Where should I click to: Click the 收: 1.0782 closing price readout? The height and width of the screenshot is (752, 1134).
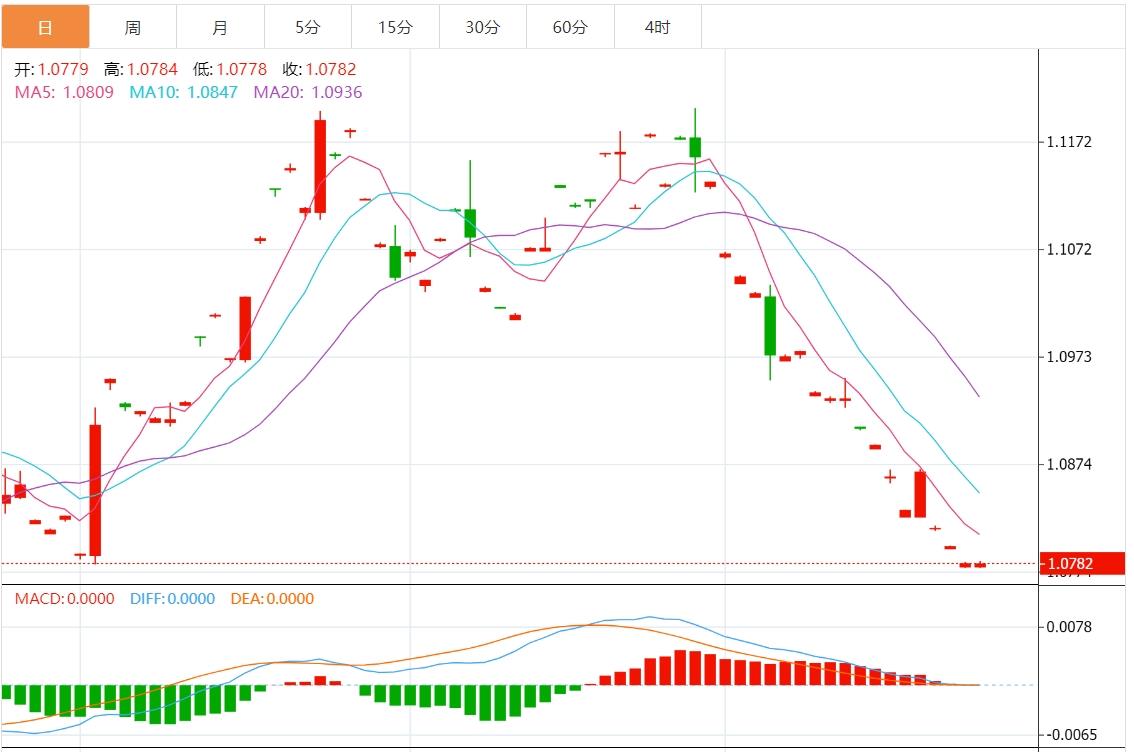tap(319, 70)
